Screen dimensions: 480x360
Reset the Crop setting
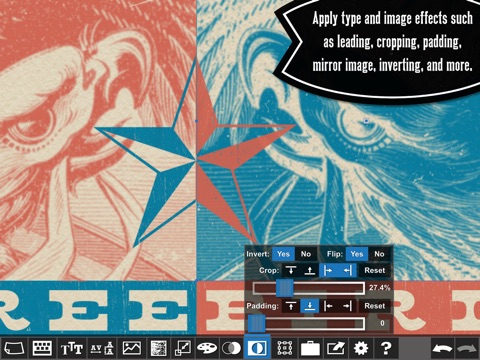(375, 270)
